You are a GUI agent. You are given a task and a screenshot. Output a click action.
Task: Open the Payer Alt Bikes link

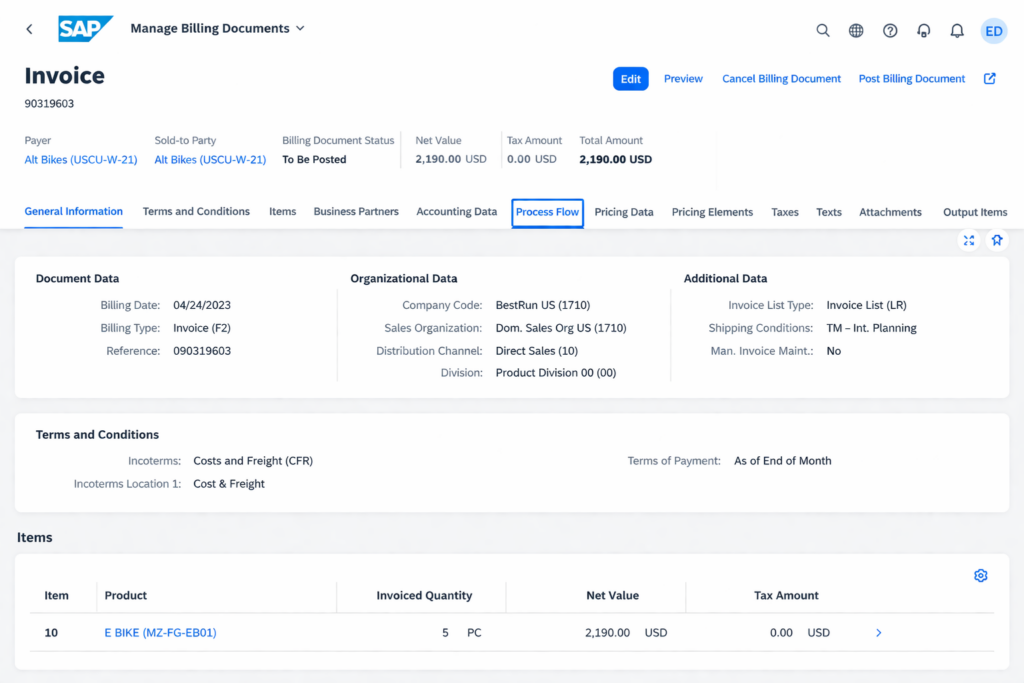coord(81,159)
